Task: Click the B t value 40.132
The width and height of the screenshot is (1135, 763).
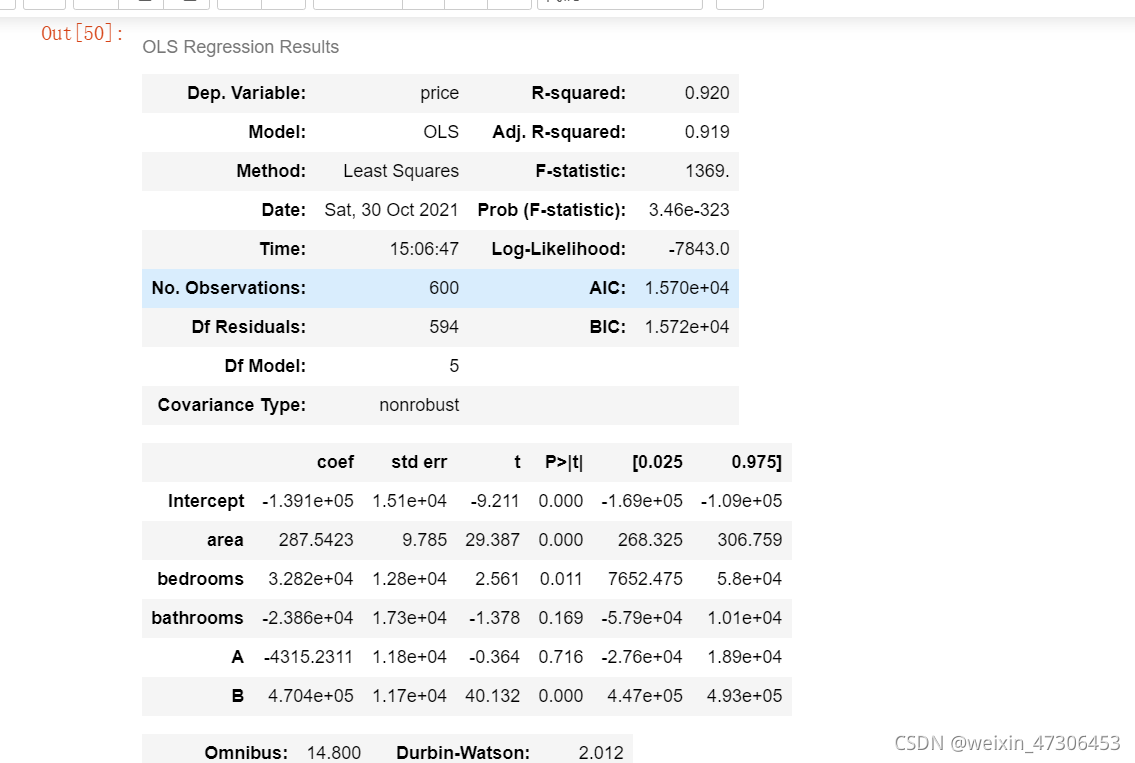Action: pyautogui.click(x=492, y=697)
